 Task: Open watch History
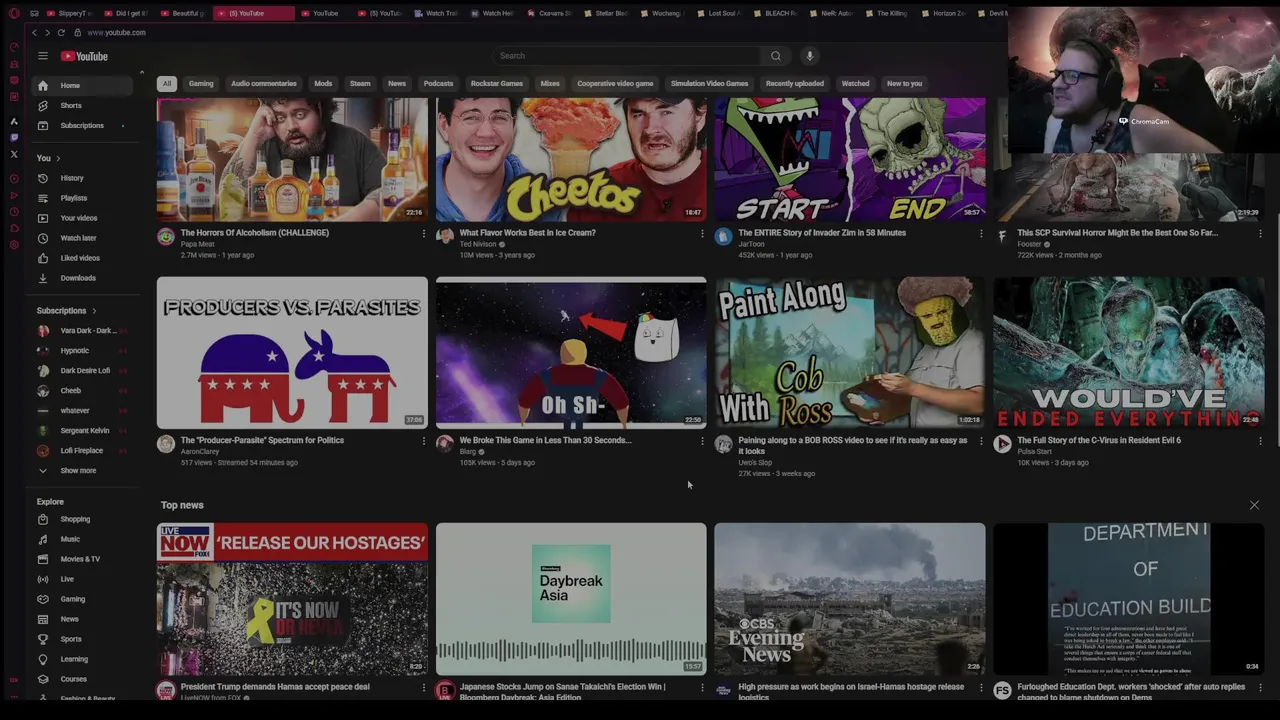coord(80,178)
